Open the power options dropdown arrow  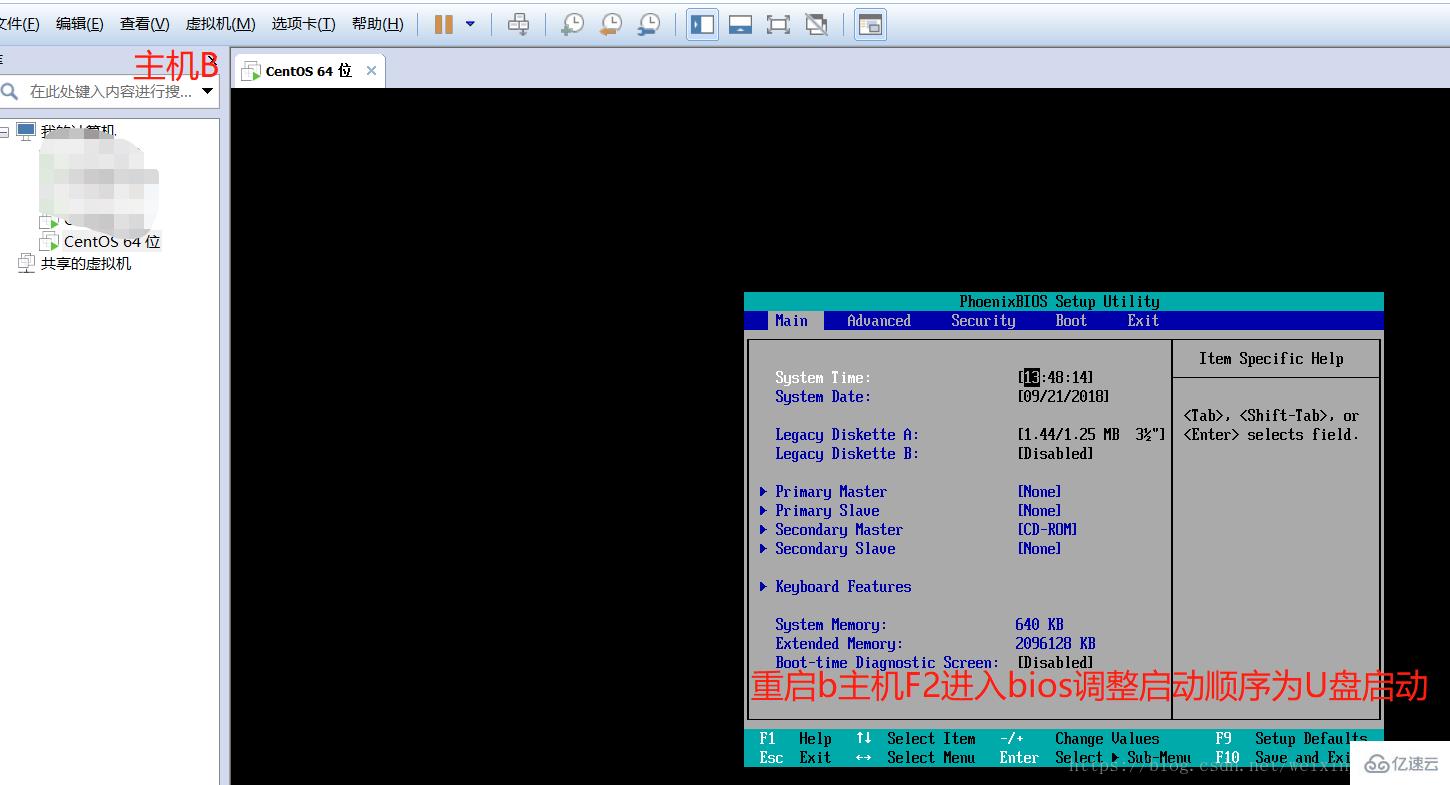click(x=470, y=24)
